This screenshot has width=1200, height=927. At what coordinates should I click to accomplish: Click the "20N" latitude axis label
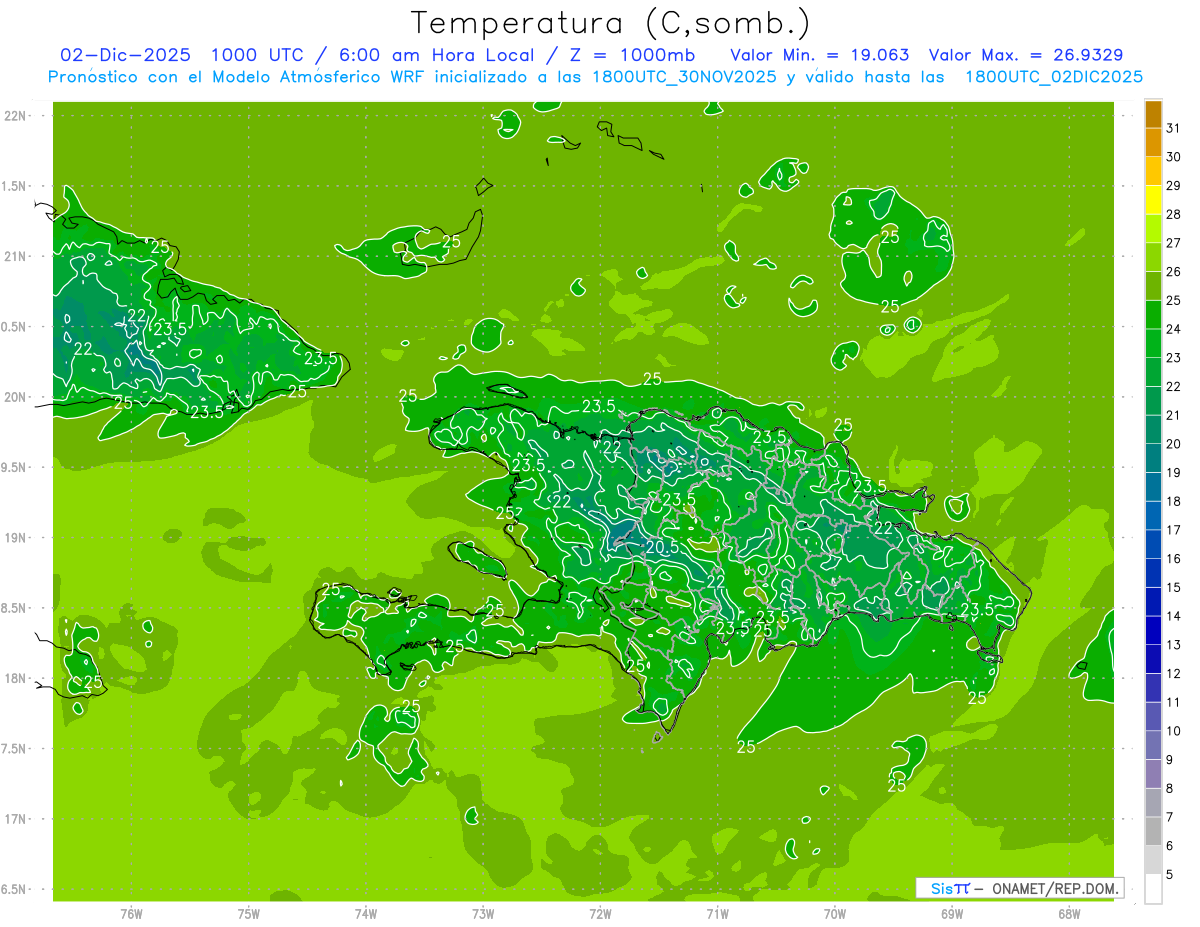(15, 398)
